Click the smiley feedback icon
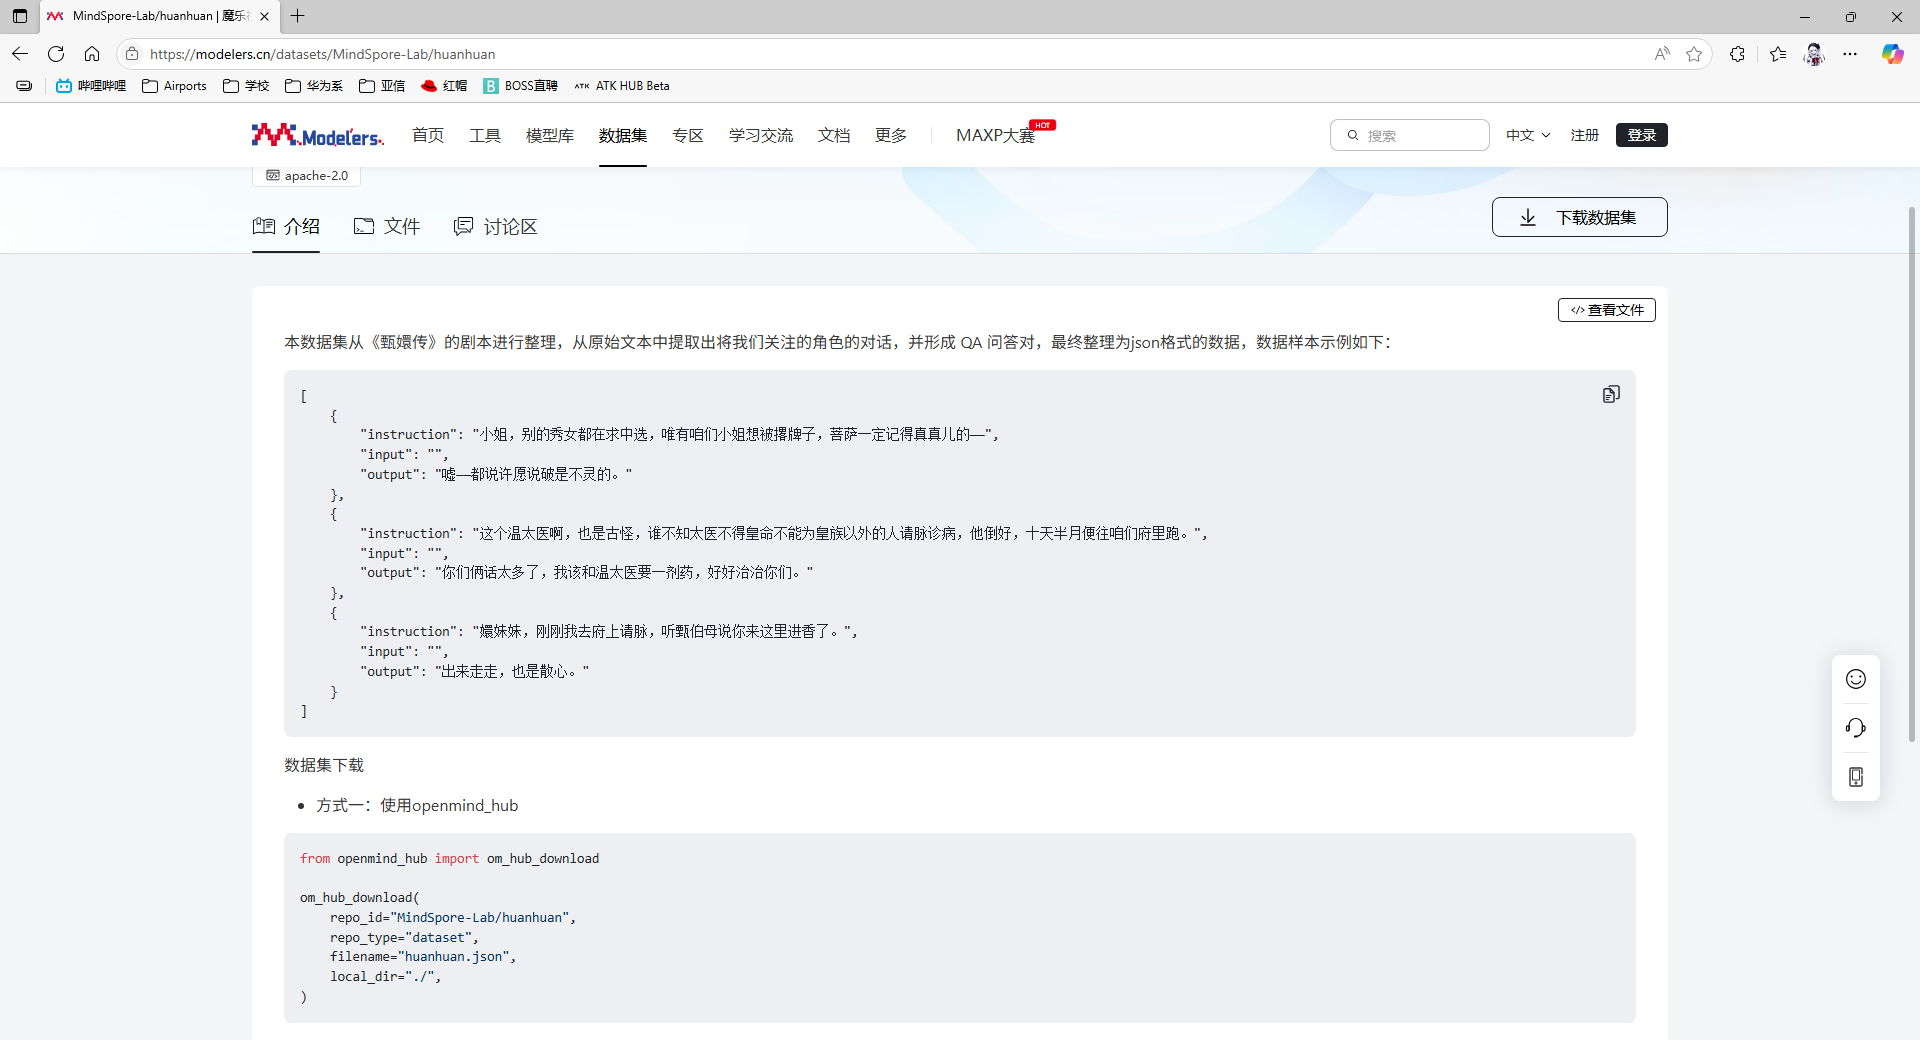Viewport: 1920px width, 1040px height. [1855, 679]
